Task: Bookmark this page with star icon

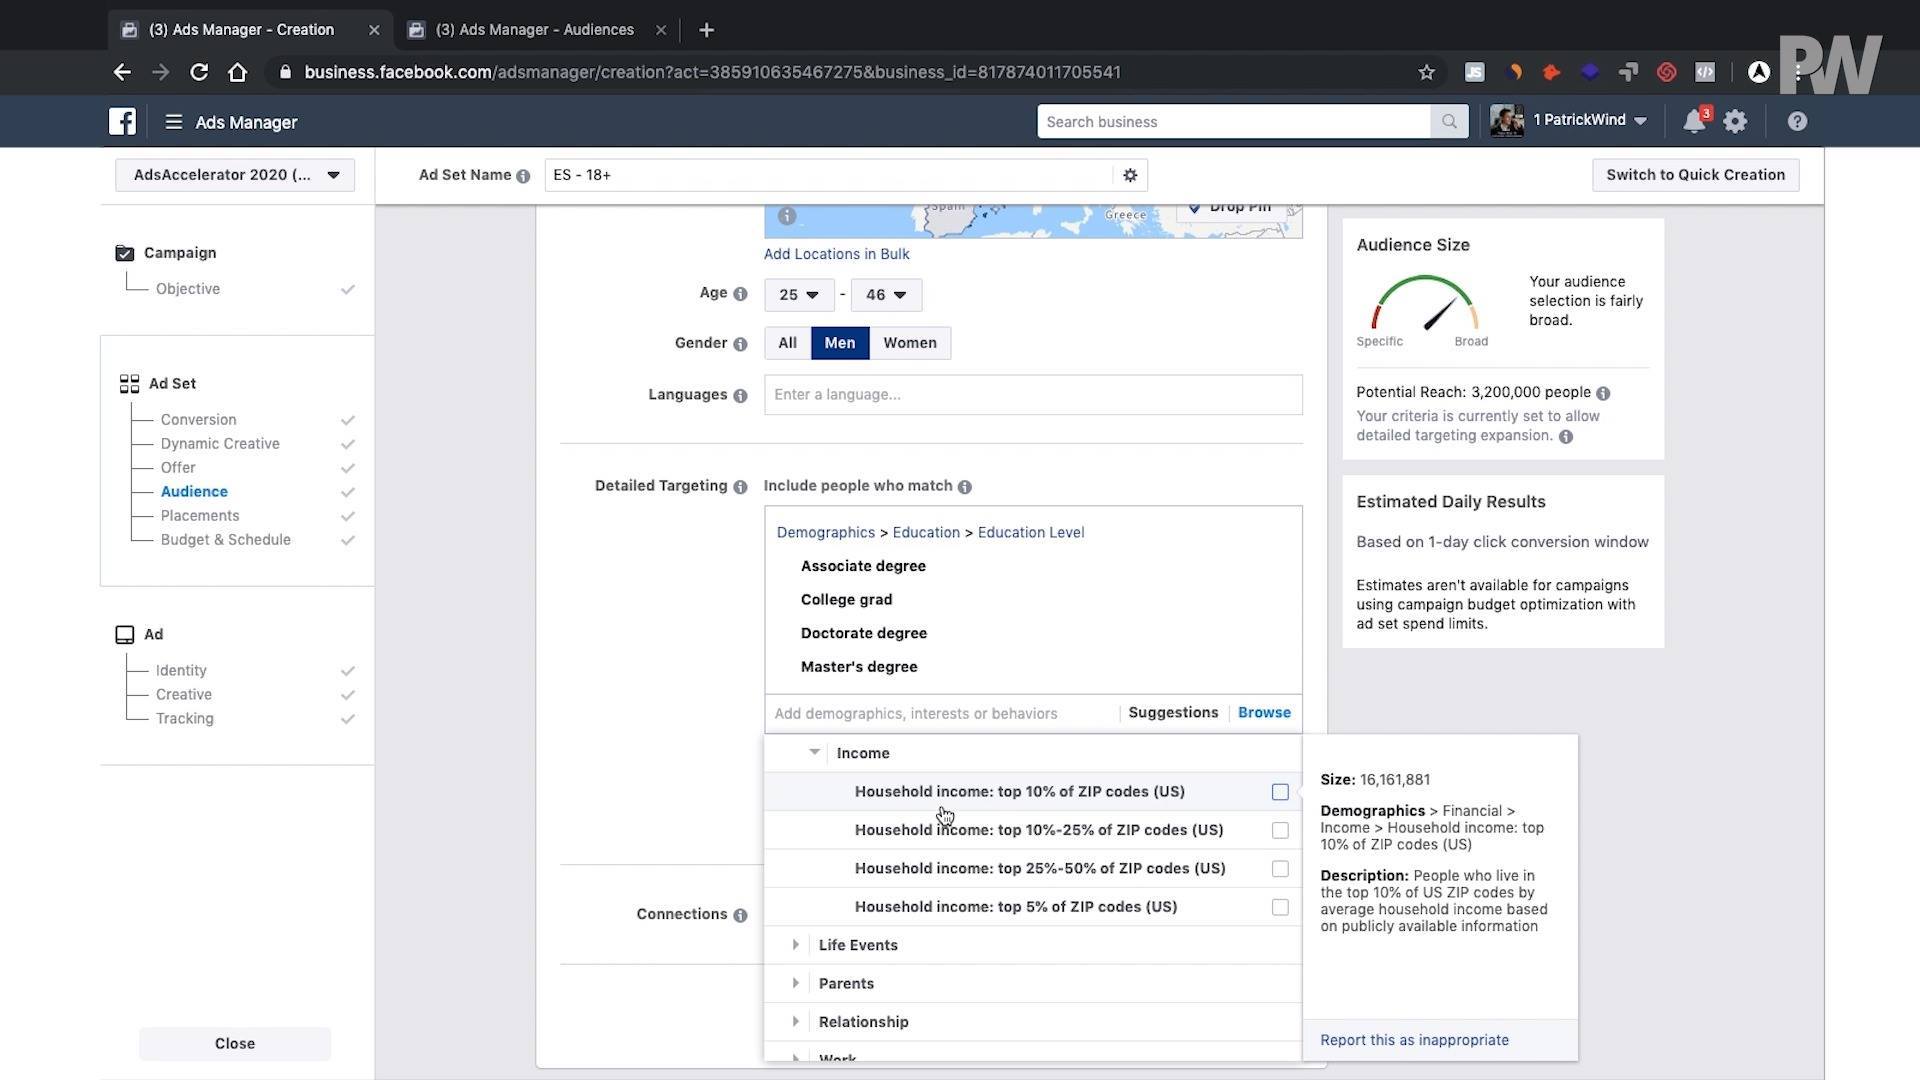Action: pos(1427,72)
